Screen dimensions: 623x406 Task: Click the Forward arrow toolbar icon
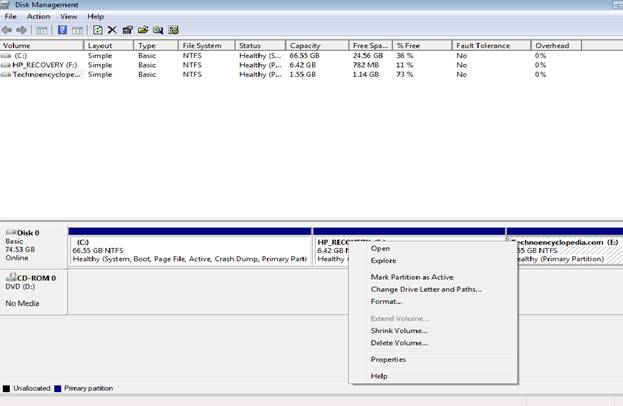pyautogui.click(x=21, y=30)
